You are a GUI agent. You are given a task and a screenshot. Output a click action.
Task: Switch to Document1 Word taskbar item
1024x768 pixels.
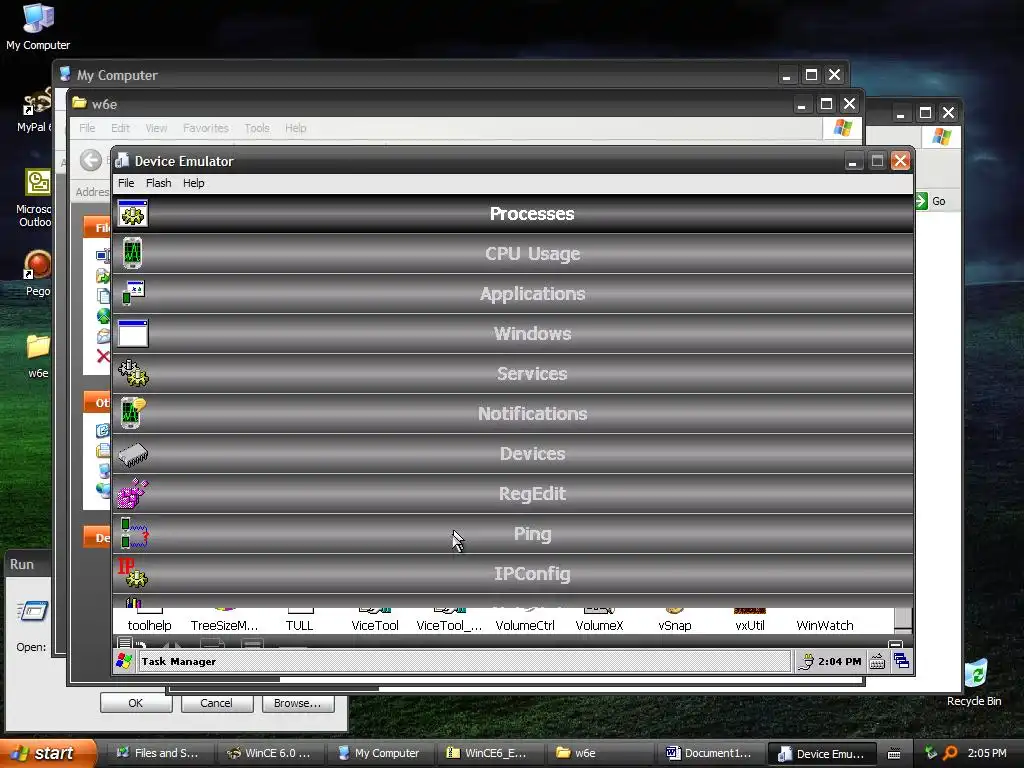point(710,753)
